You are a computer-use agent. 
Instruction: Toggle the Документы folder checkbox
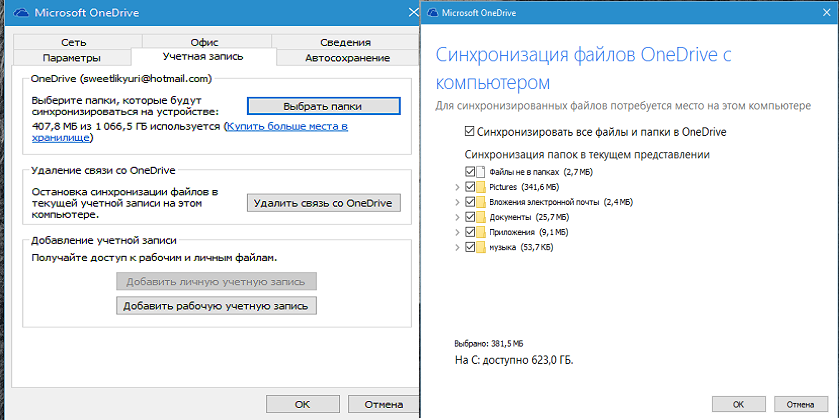click(470, 218)
